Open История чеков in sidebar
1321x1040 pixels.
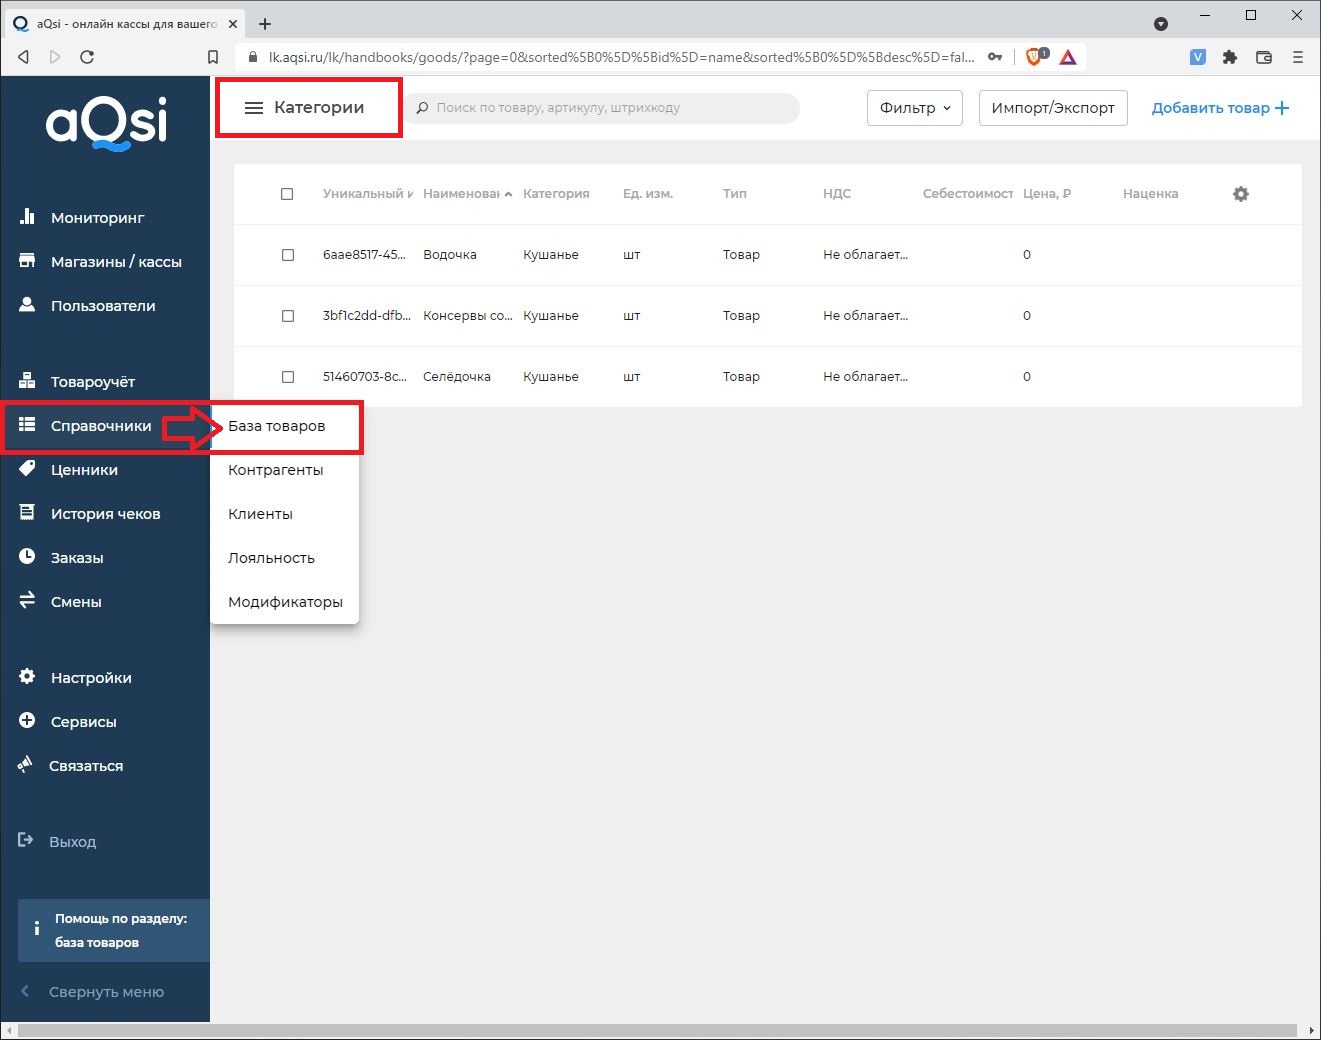(105, 514)
